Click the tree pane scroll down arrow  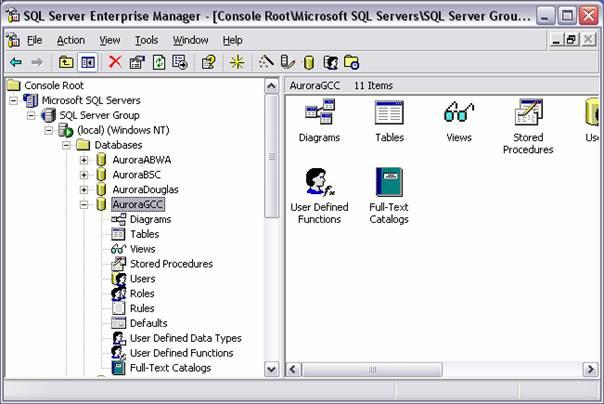tap(272, 369)
